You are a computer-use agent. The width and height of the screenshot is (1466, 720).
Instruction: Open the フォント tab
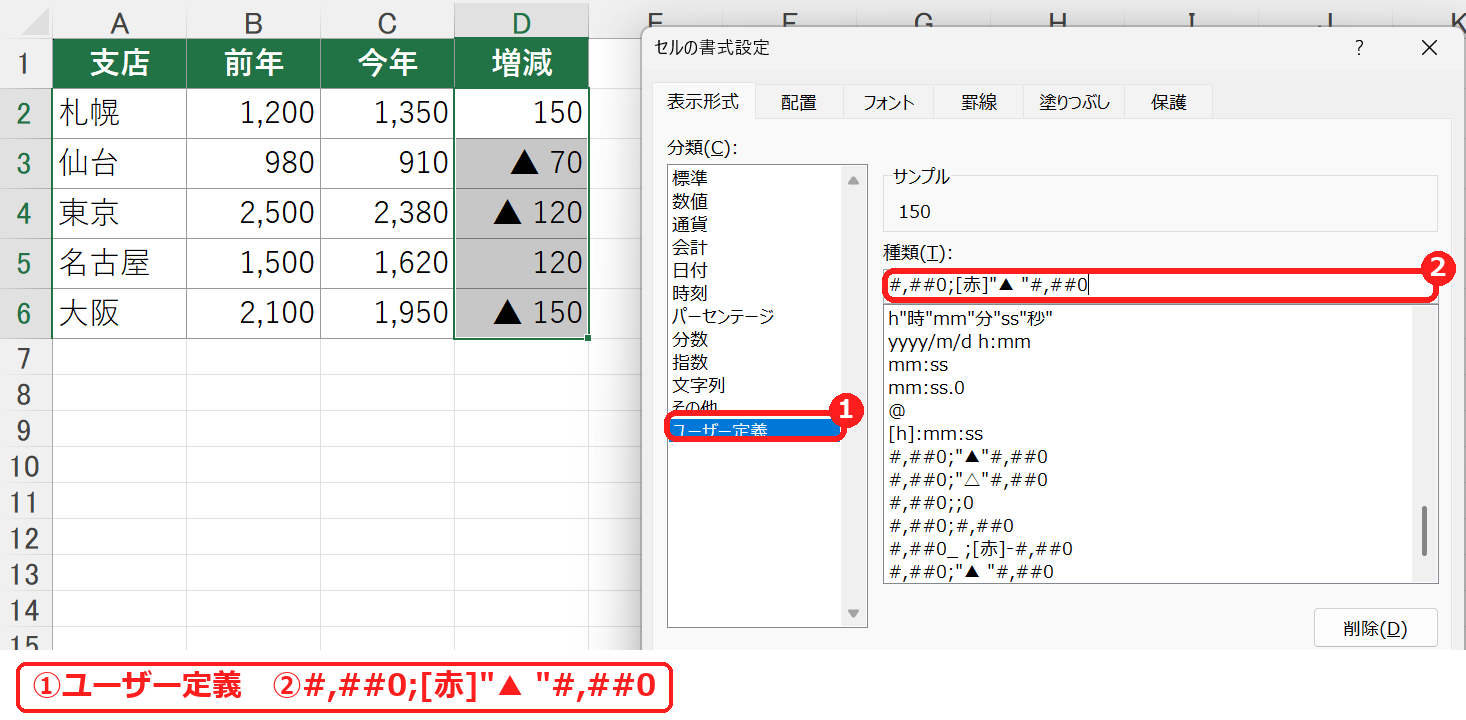point(888,102)
